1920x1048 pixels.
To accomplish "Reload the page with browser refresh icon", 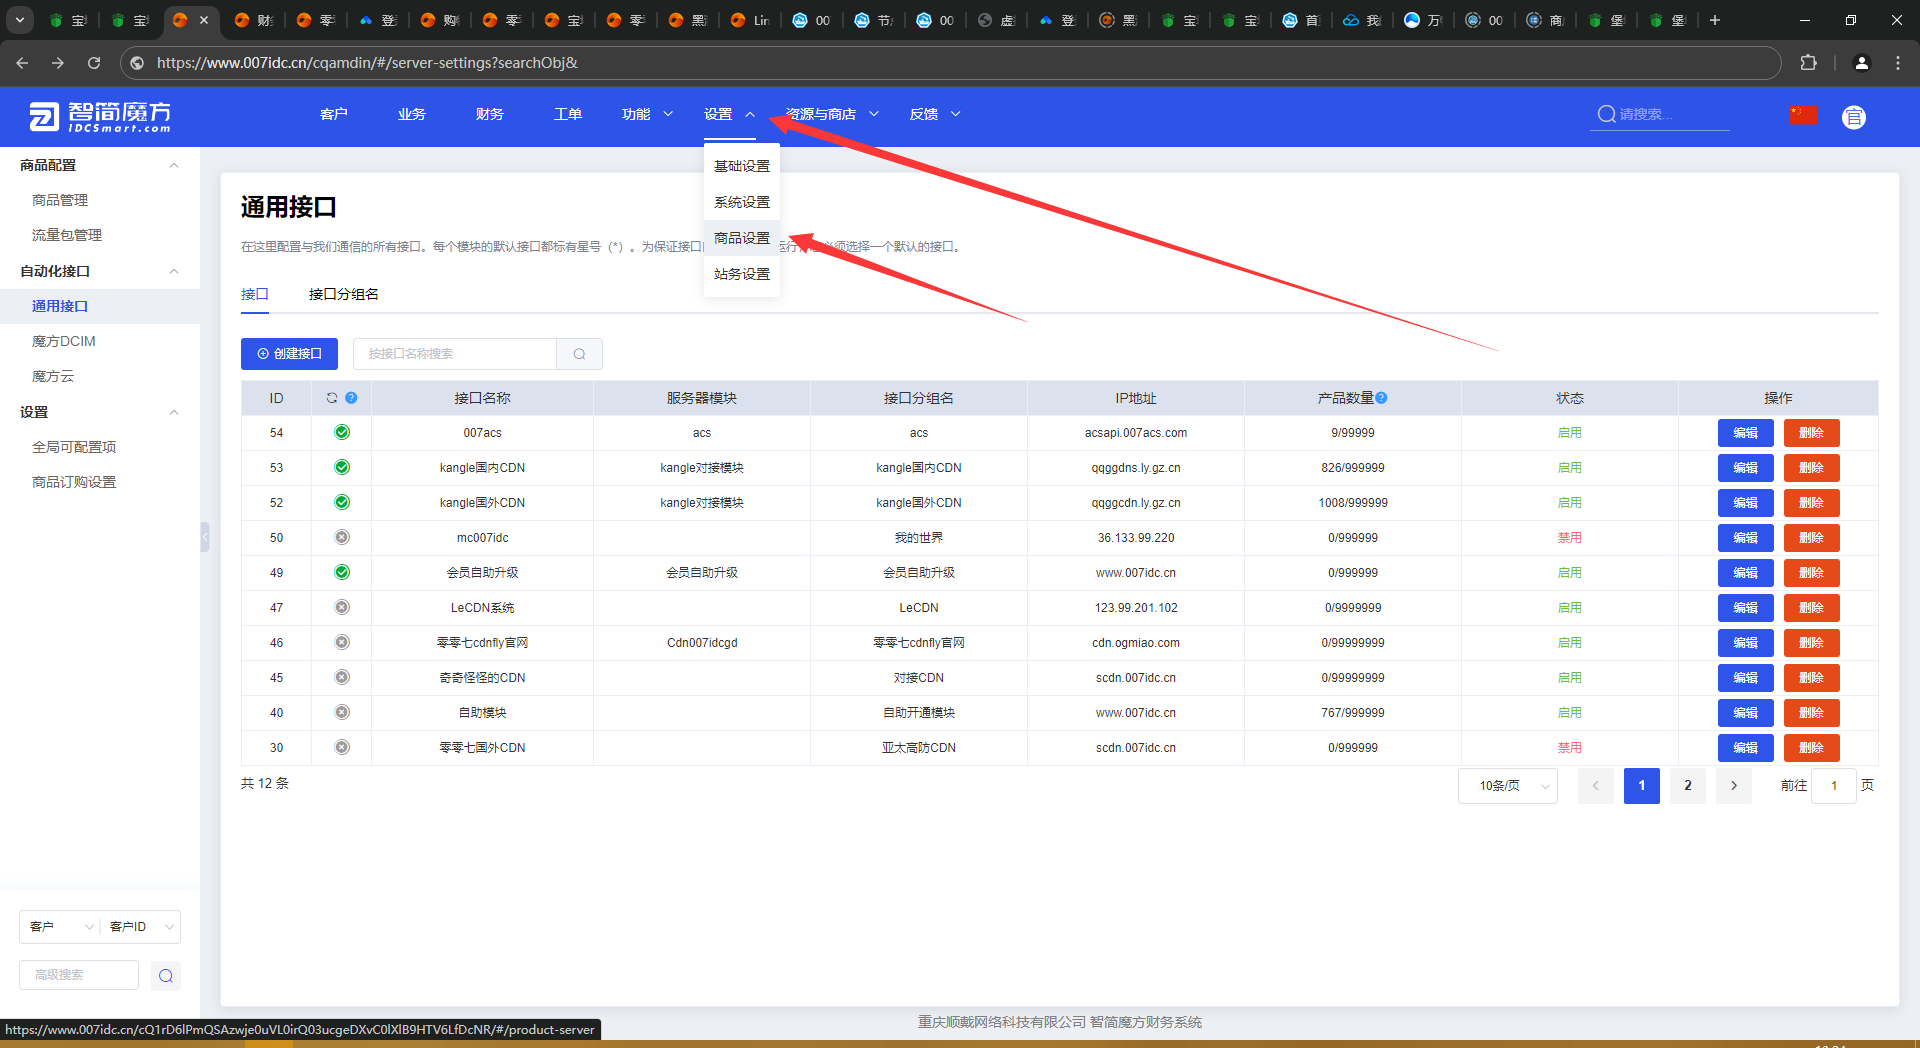I will (94, 63).
